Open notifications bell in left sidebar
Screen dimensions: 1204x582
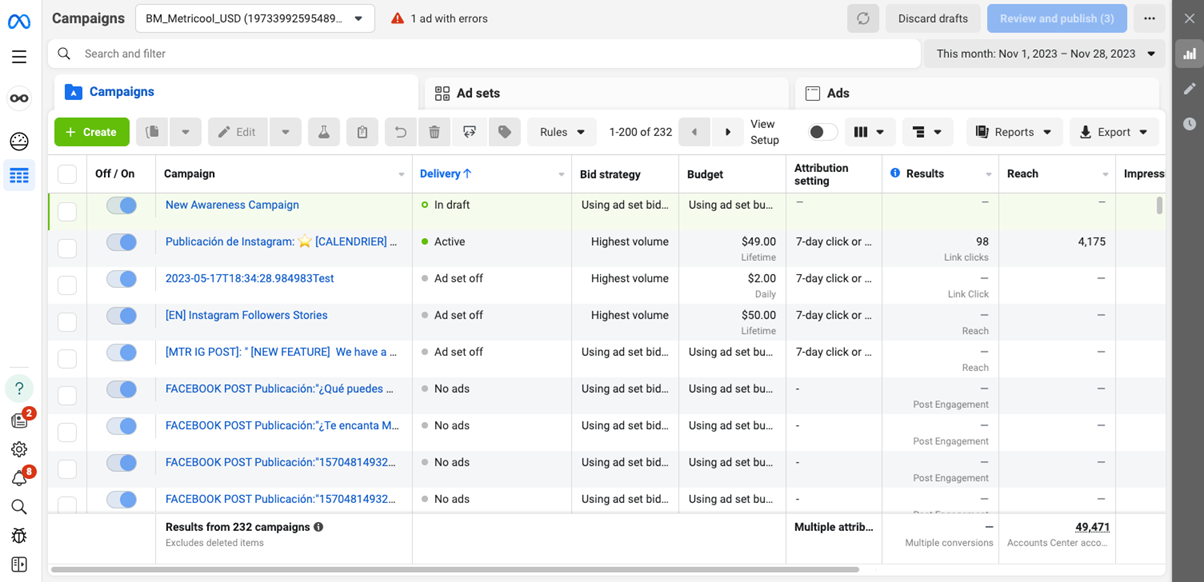pos(18,478)
